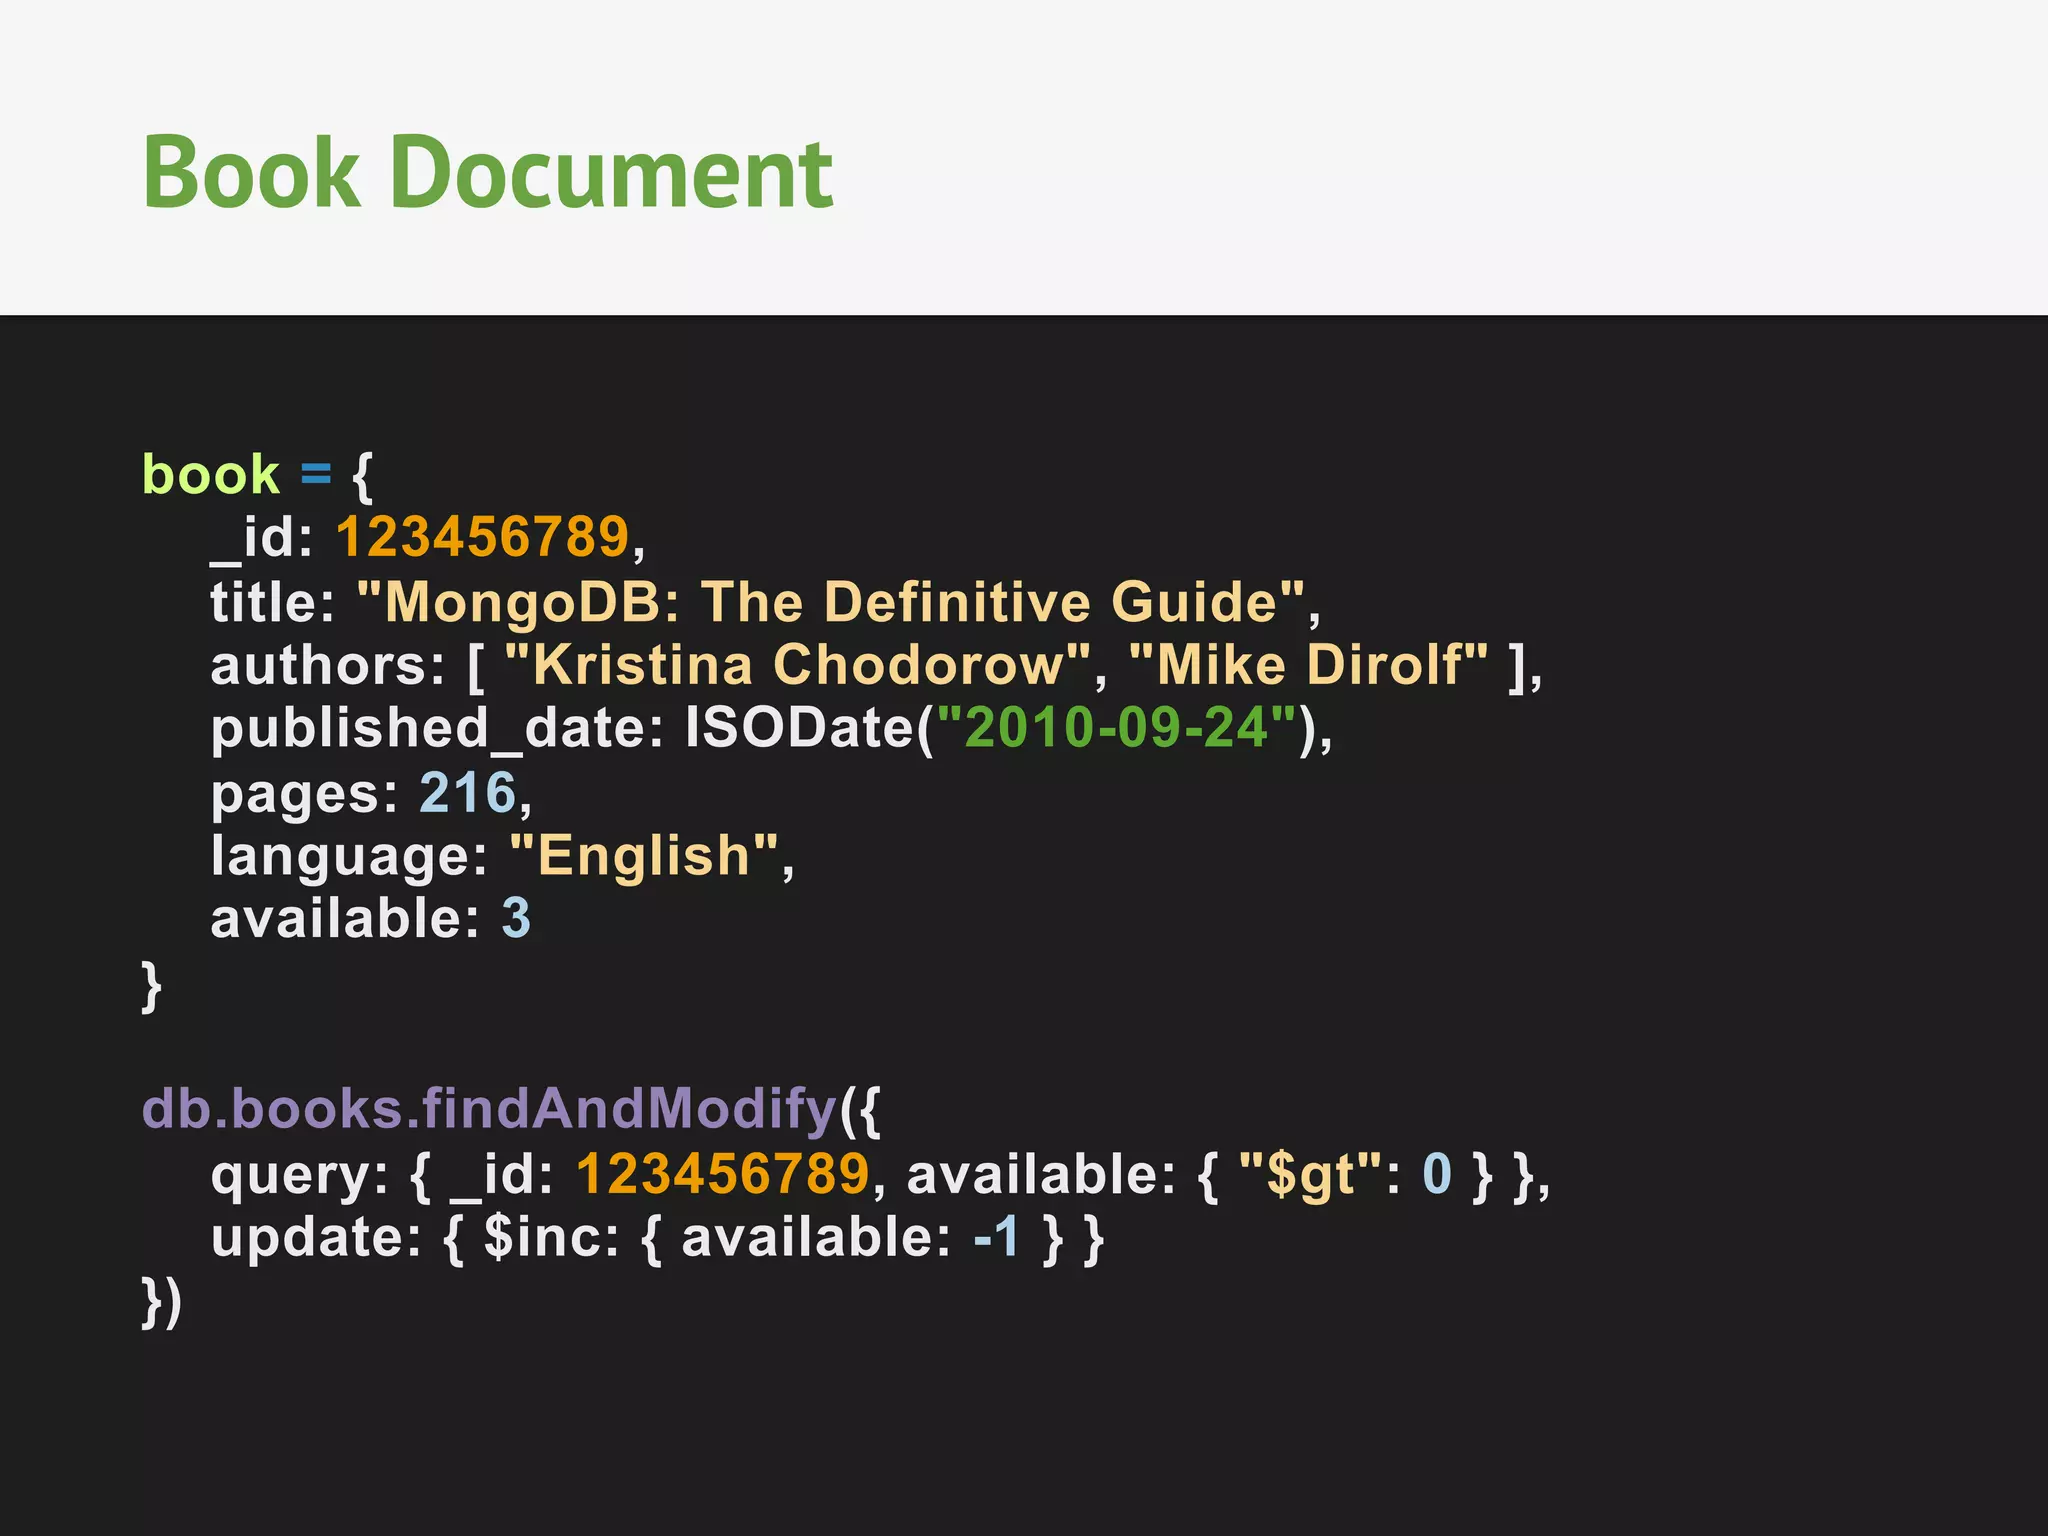Click the 'authors:' field name
Viewport: 2048px width, 1536px height.
pyautogui.click(x=327, y=665)
